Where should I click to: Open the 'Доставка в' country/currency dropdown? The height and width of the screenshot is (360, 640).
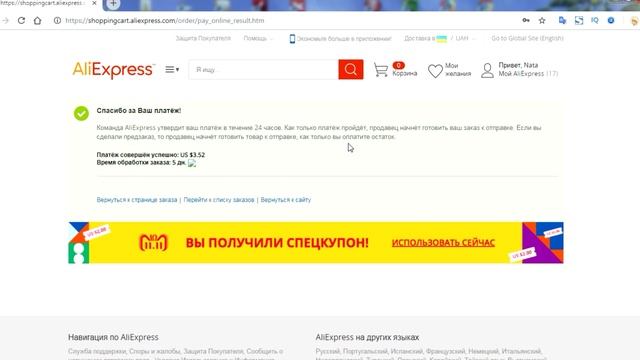[x=440, y=38]
